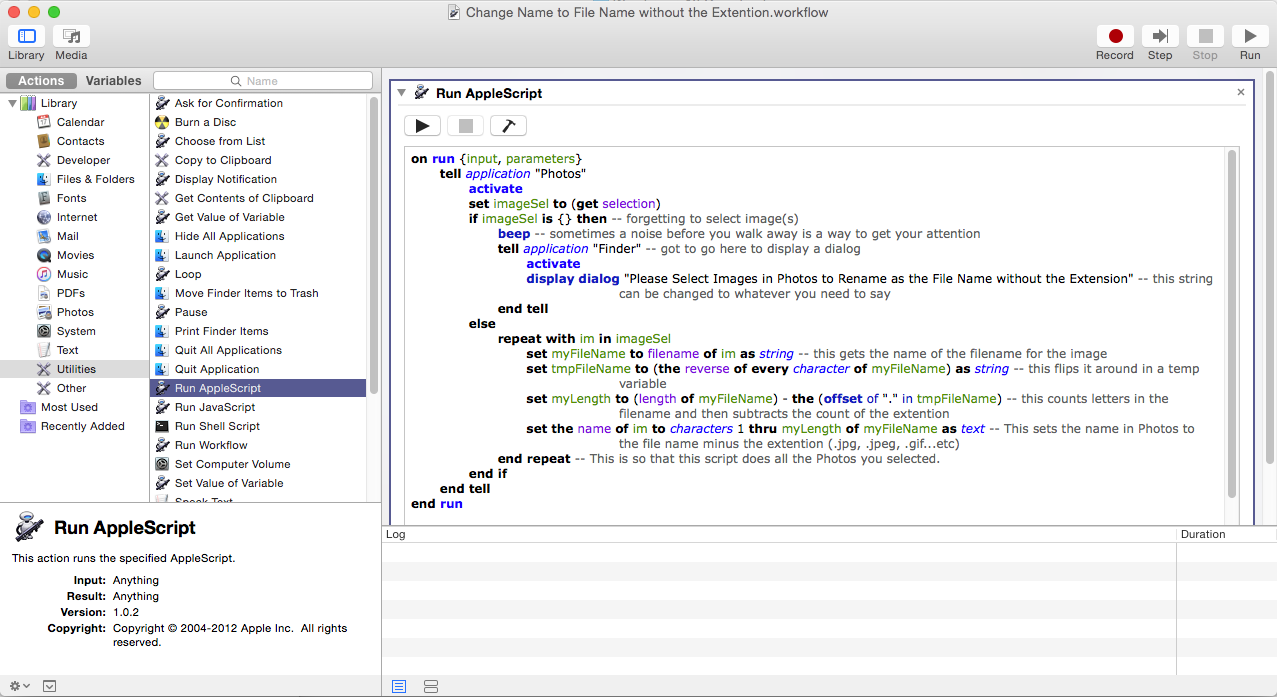The width and height of the screenshot is (1277, 697).
Task: Compile script with the hammer icon
Action: 508,126
